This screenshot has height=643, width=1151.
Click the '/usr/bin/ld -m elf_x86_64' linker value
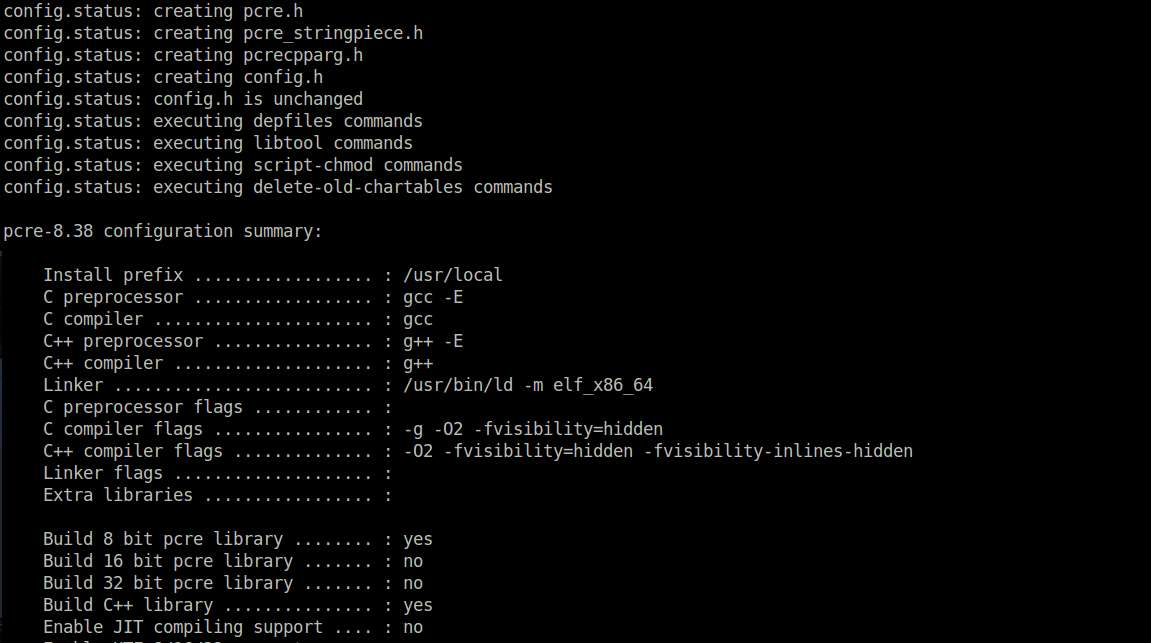528,385
